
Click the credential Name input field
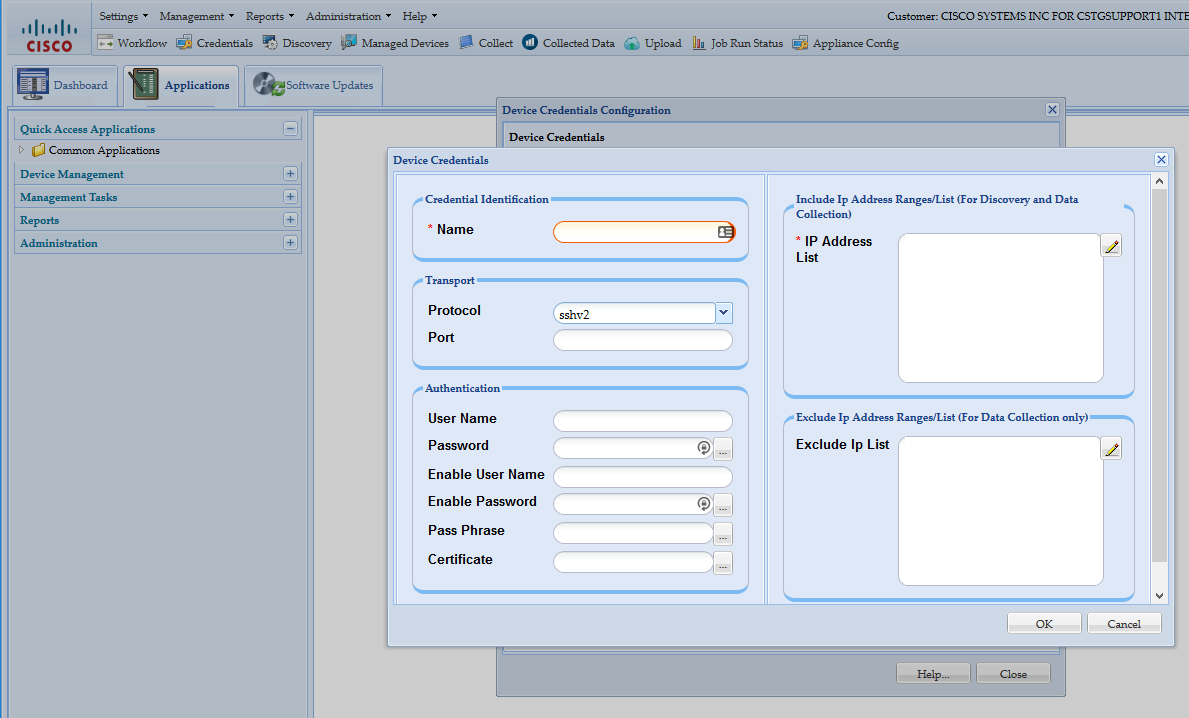click(634, 232)
